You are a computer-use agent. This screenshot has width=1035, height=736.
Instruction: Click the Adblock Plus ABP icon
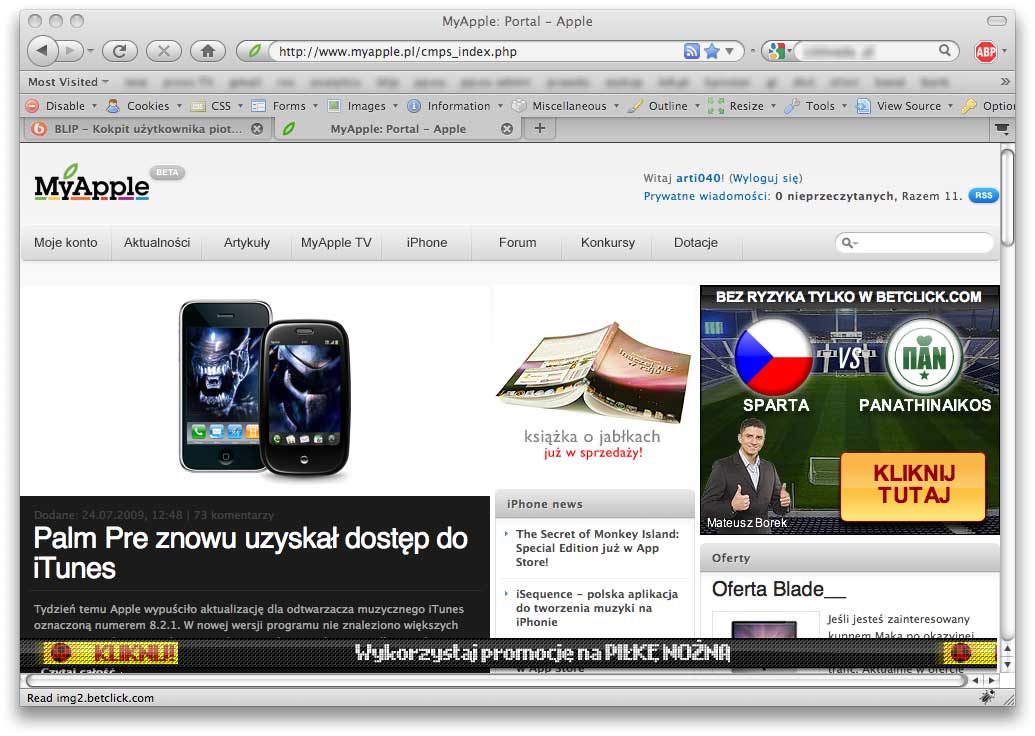985,51
